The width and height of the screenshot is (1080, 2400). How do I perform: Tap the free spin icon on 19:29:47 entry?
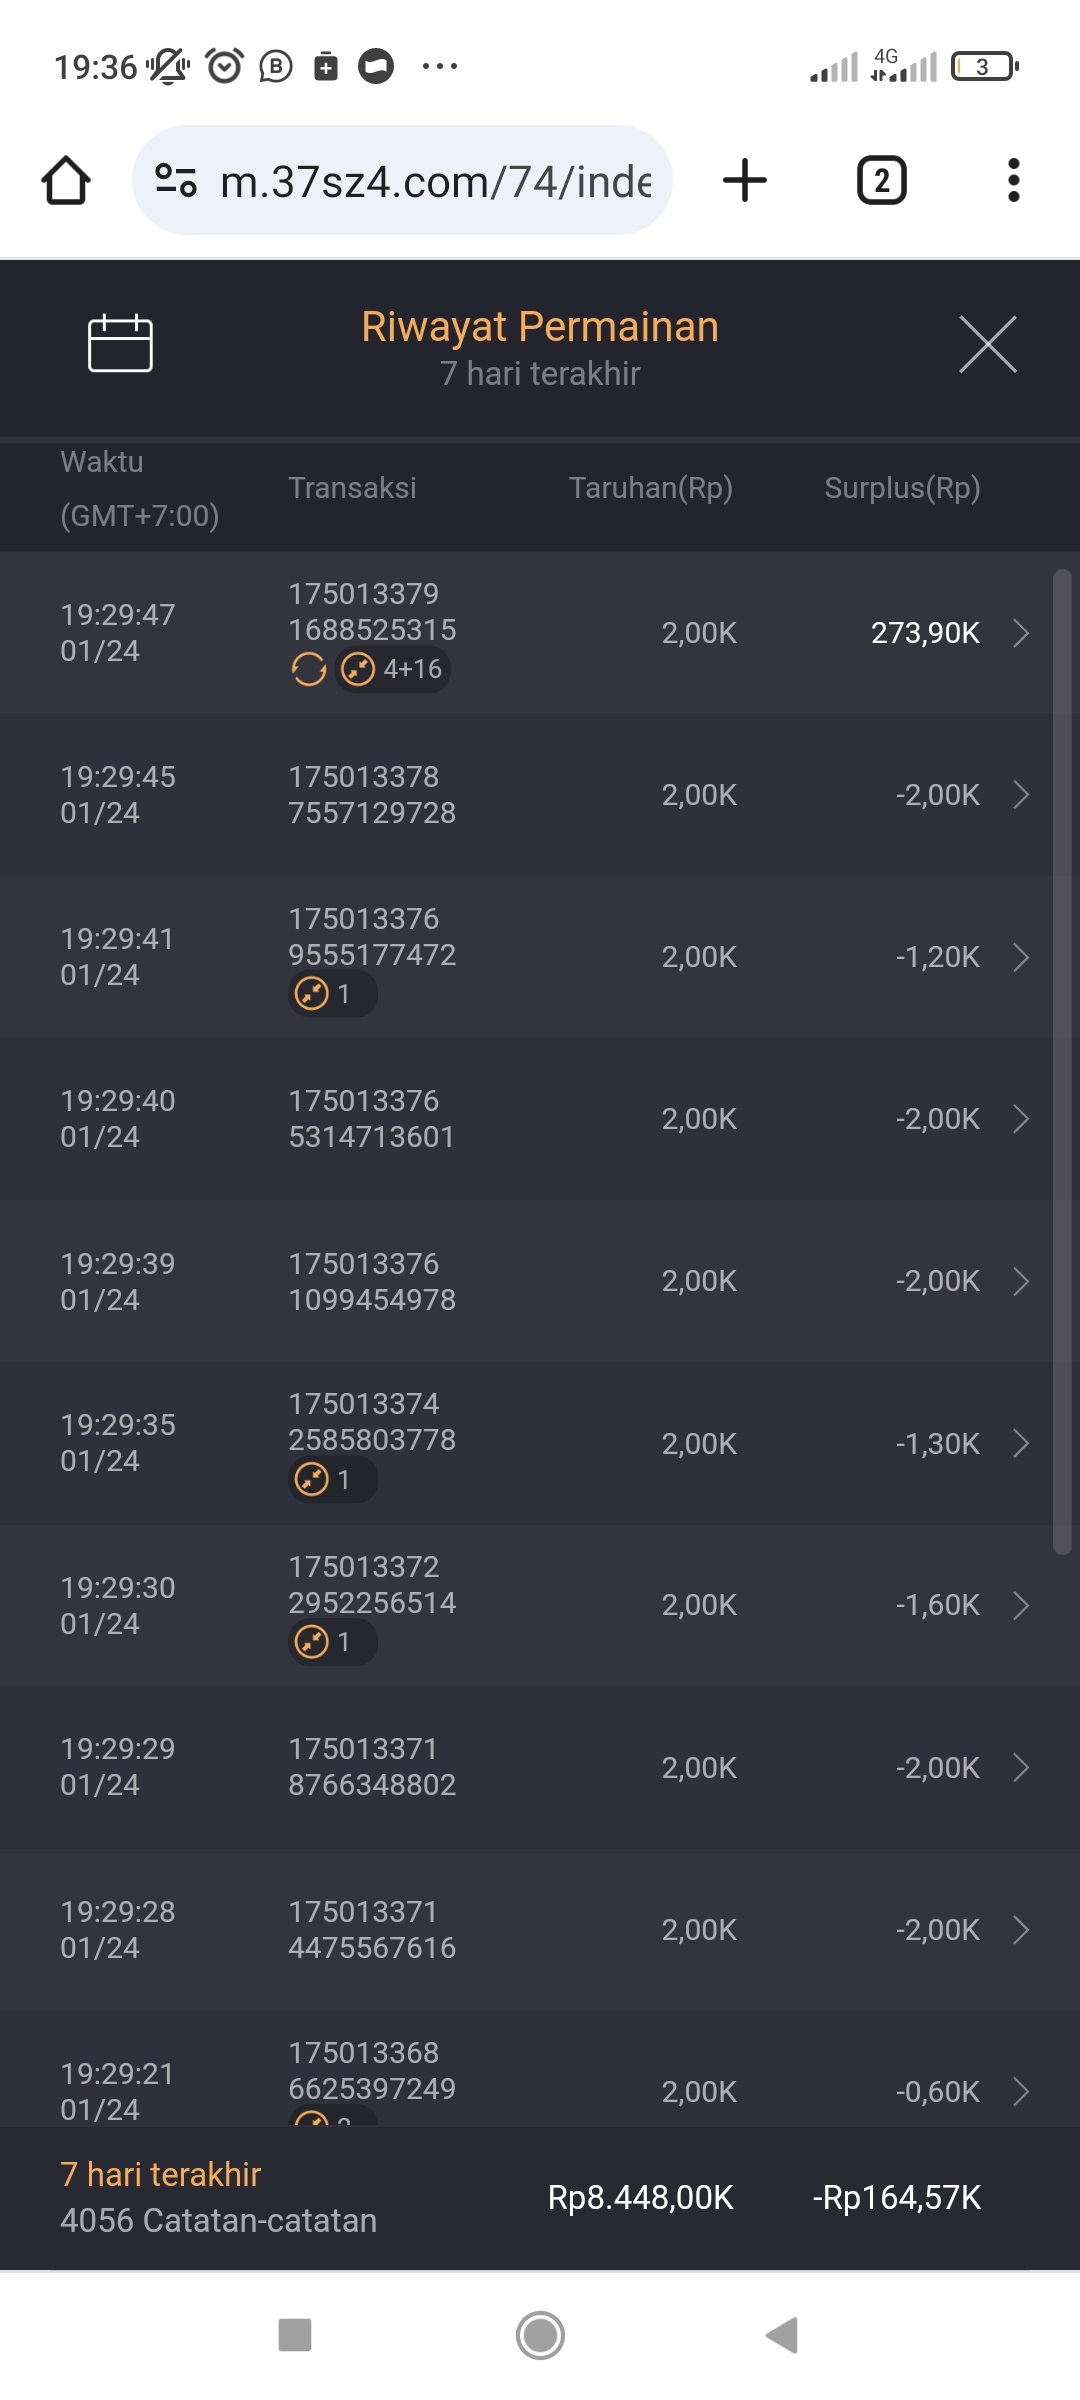(x=309, y=669)
